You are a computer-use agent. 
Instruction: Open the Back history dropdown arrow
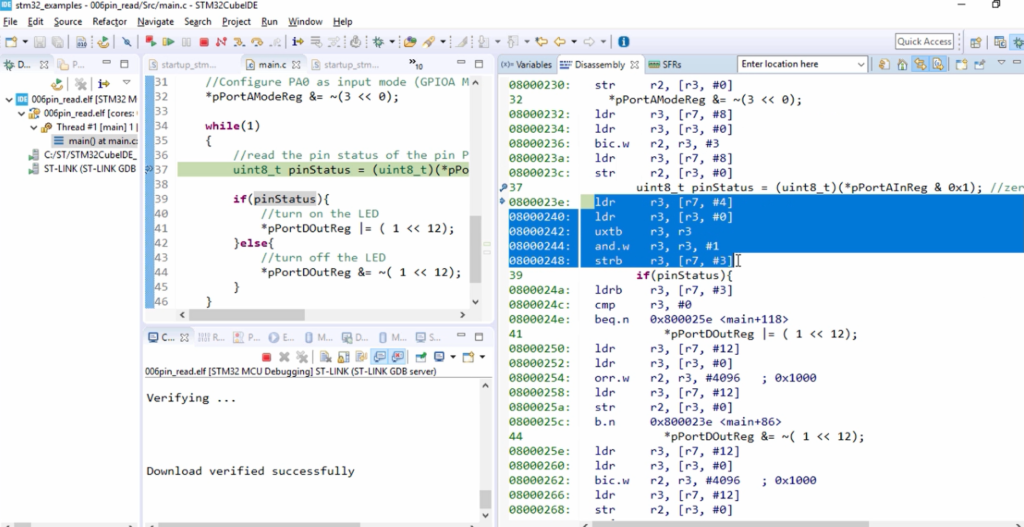[574, 42]
